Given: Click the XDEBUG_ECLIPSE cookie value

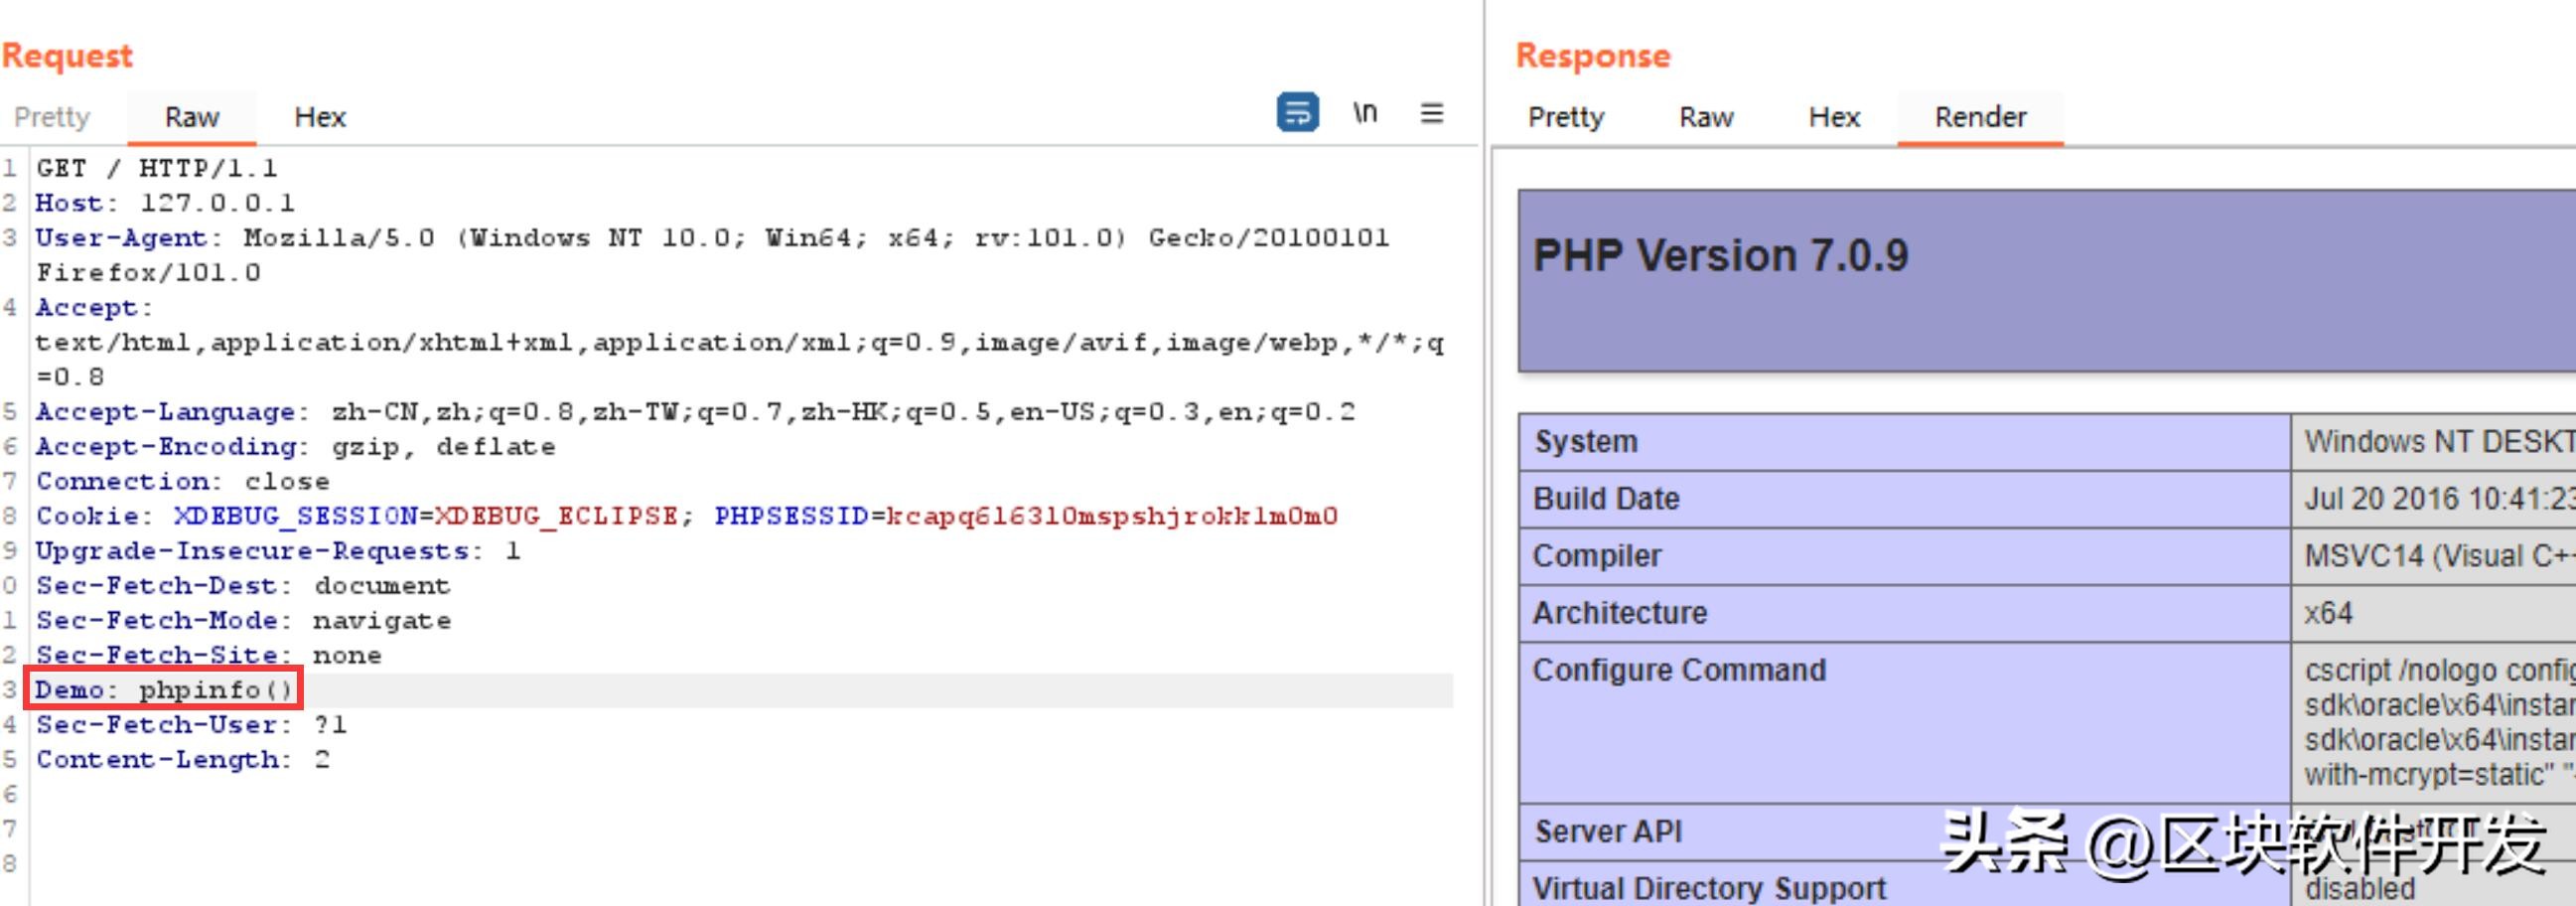Looking at the screenshot, I should 555,516.
